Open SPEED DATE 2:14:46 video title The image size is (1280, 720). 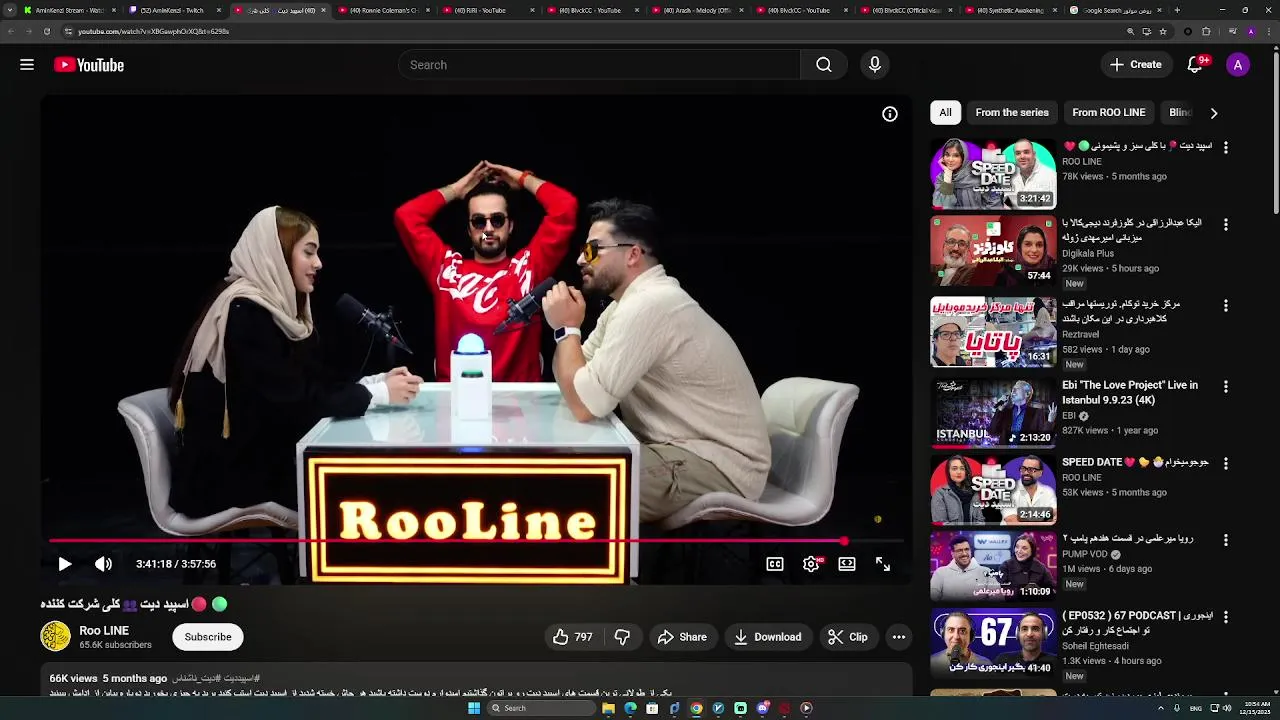click(1135, 462)
